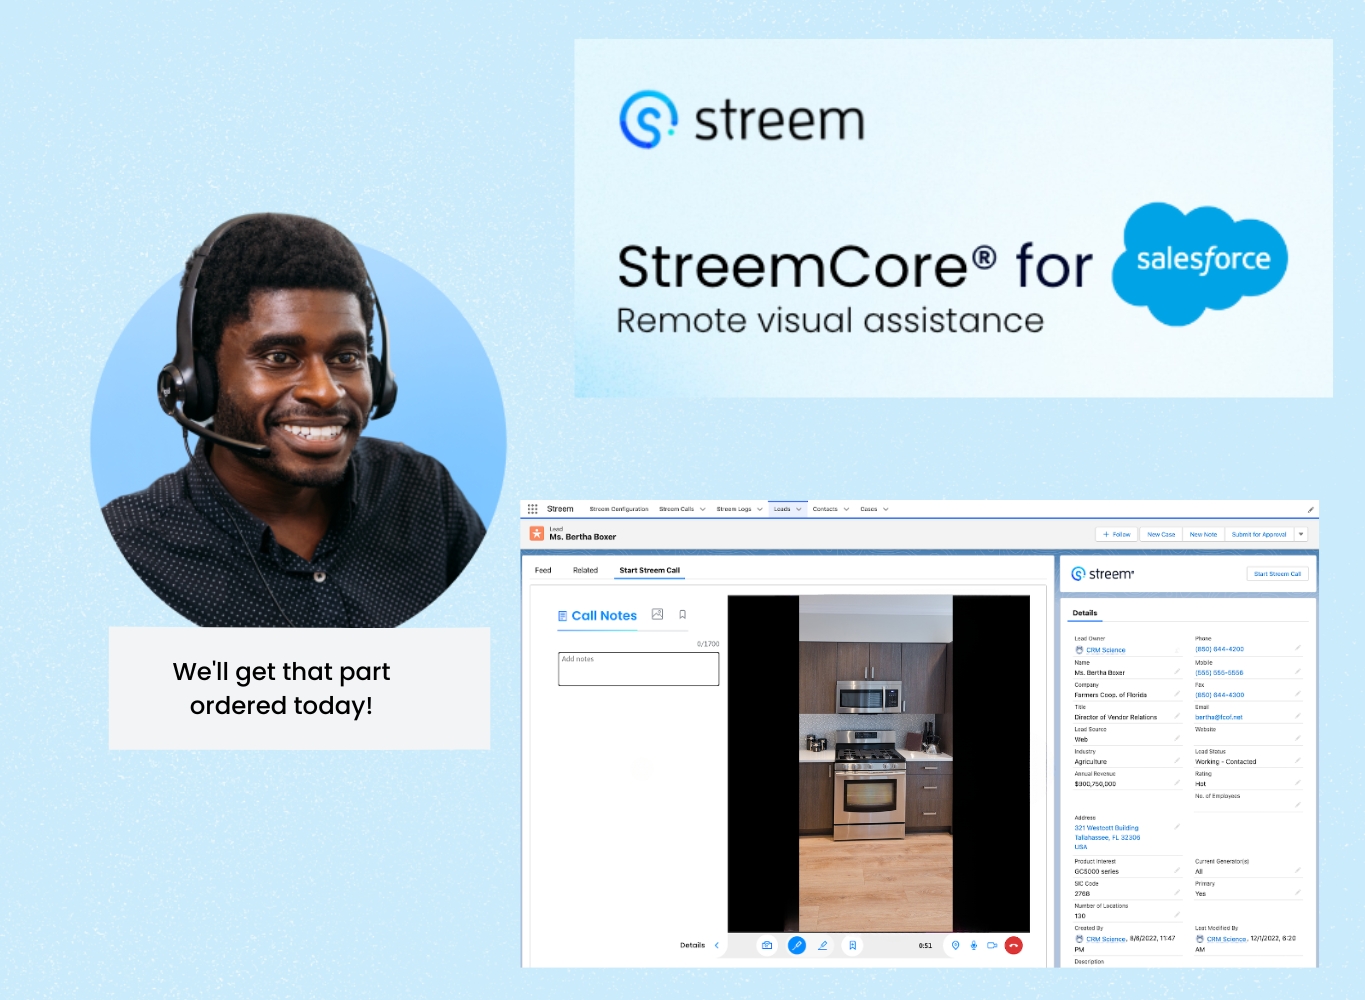1365x1000 pixels.
Task: Expand the Streem Calls tab dropdown
Action: pyautogui.click(x=703, y=509)
